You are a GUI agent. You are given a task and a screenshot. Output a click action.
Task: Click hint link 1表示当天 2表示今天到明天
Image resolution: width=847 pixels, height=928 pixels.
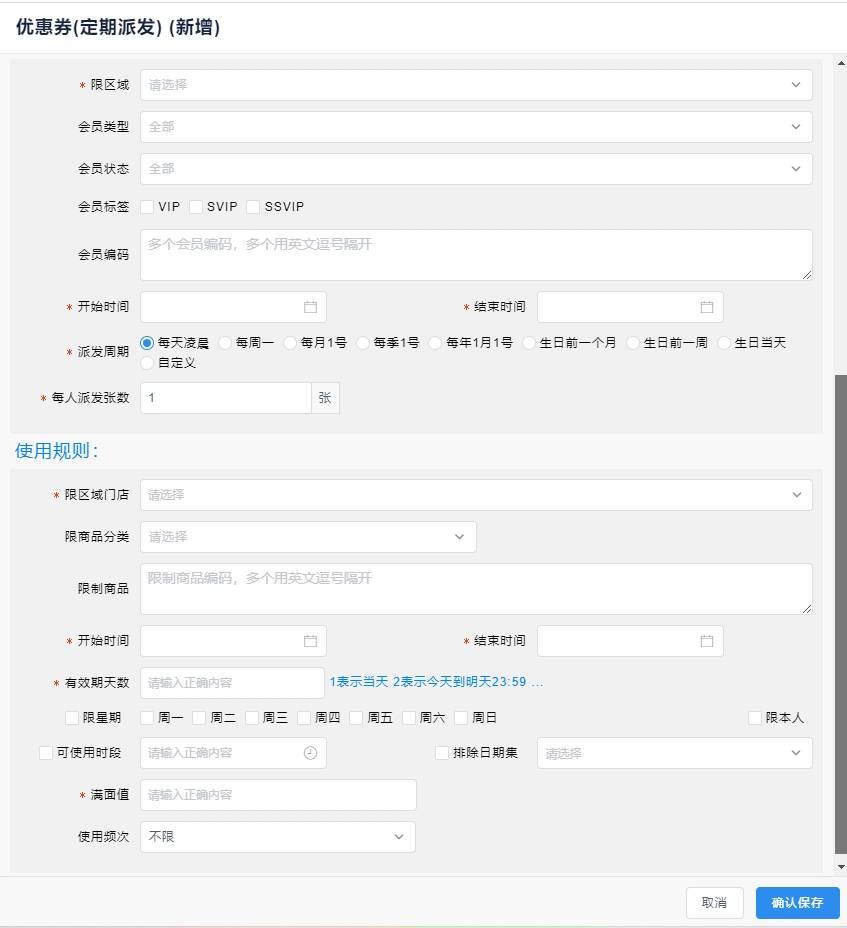click(x=436, y=682)
